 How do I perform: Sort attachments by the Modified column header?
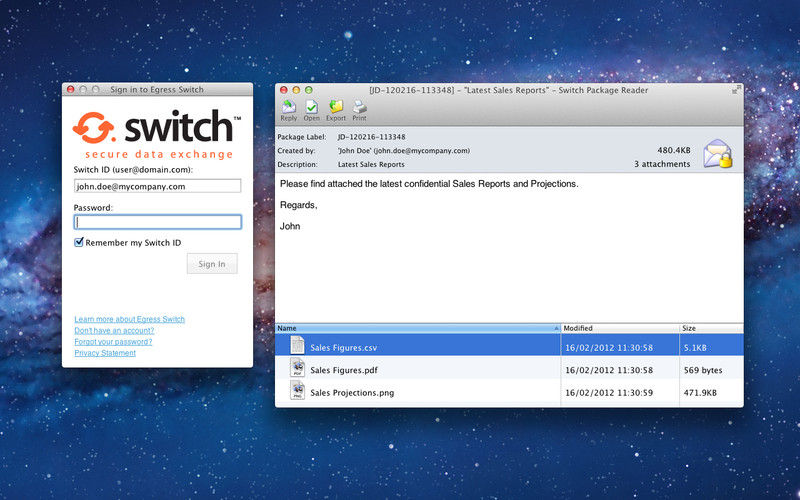tap(620, 328)
